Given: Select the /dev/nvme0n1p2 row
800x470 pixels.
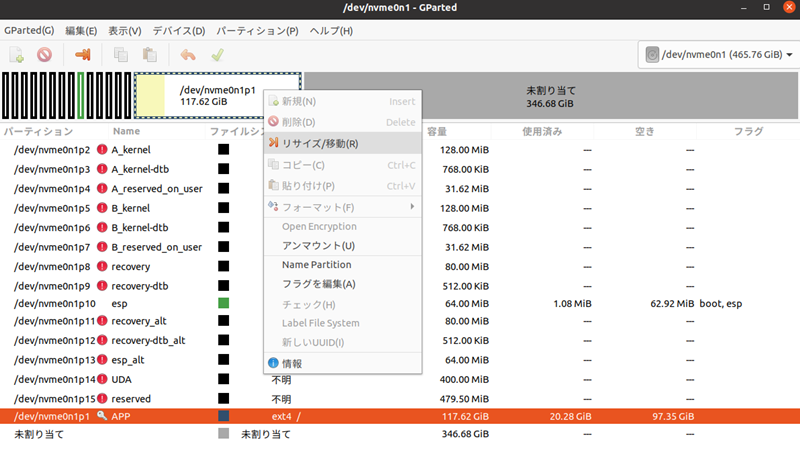Looking at the screenshot, I should pos(400,150).
